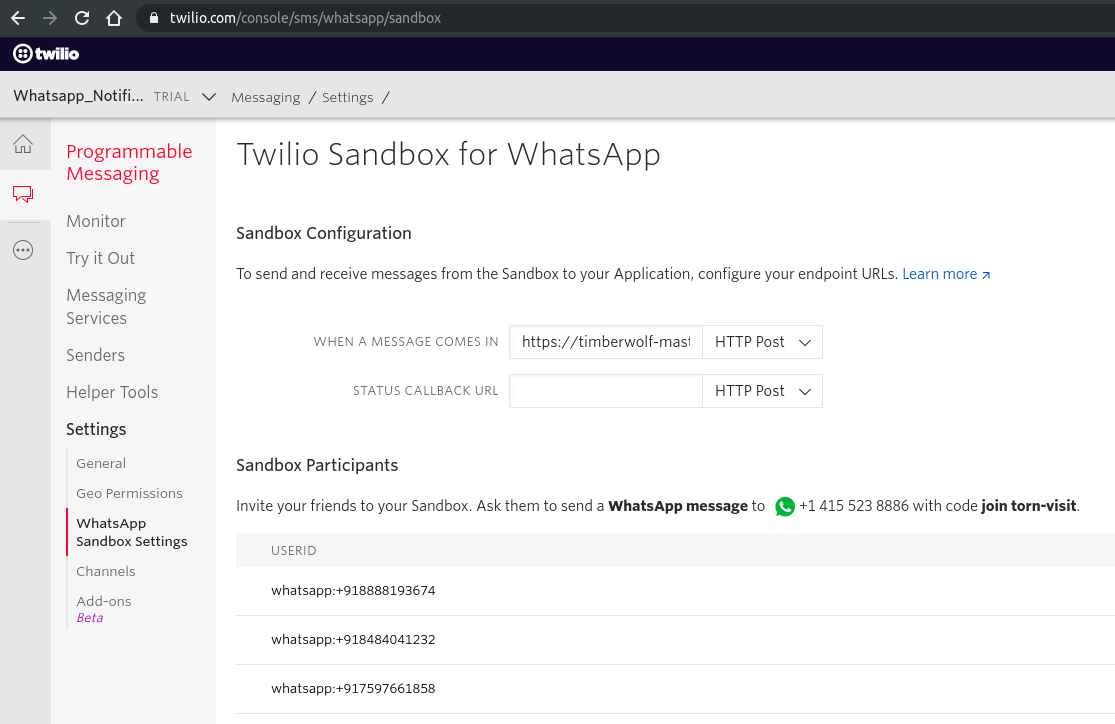Viewport: 1115px width, 724px height.
Task: Click the When A Message Comes In URL field
Action: 606,342
